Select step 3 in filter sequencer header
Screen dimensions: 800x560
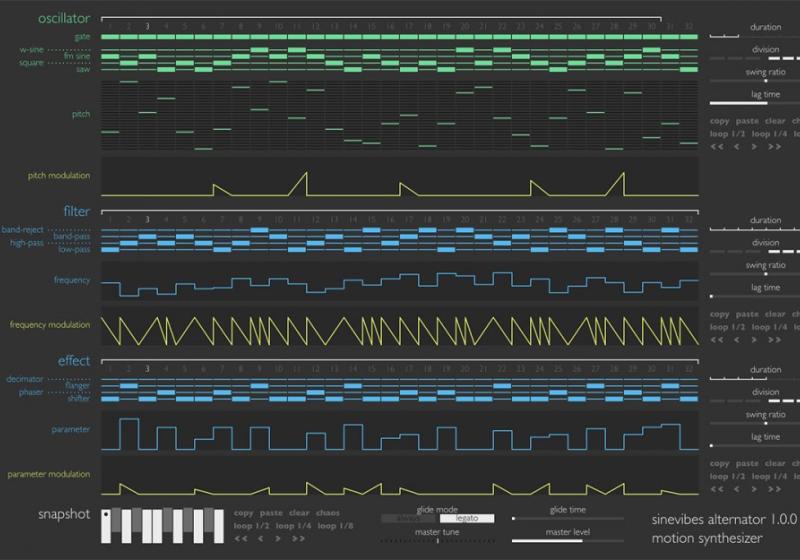[x=147, y=219]
